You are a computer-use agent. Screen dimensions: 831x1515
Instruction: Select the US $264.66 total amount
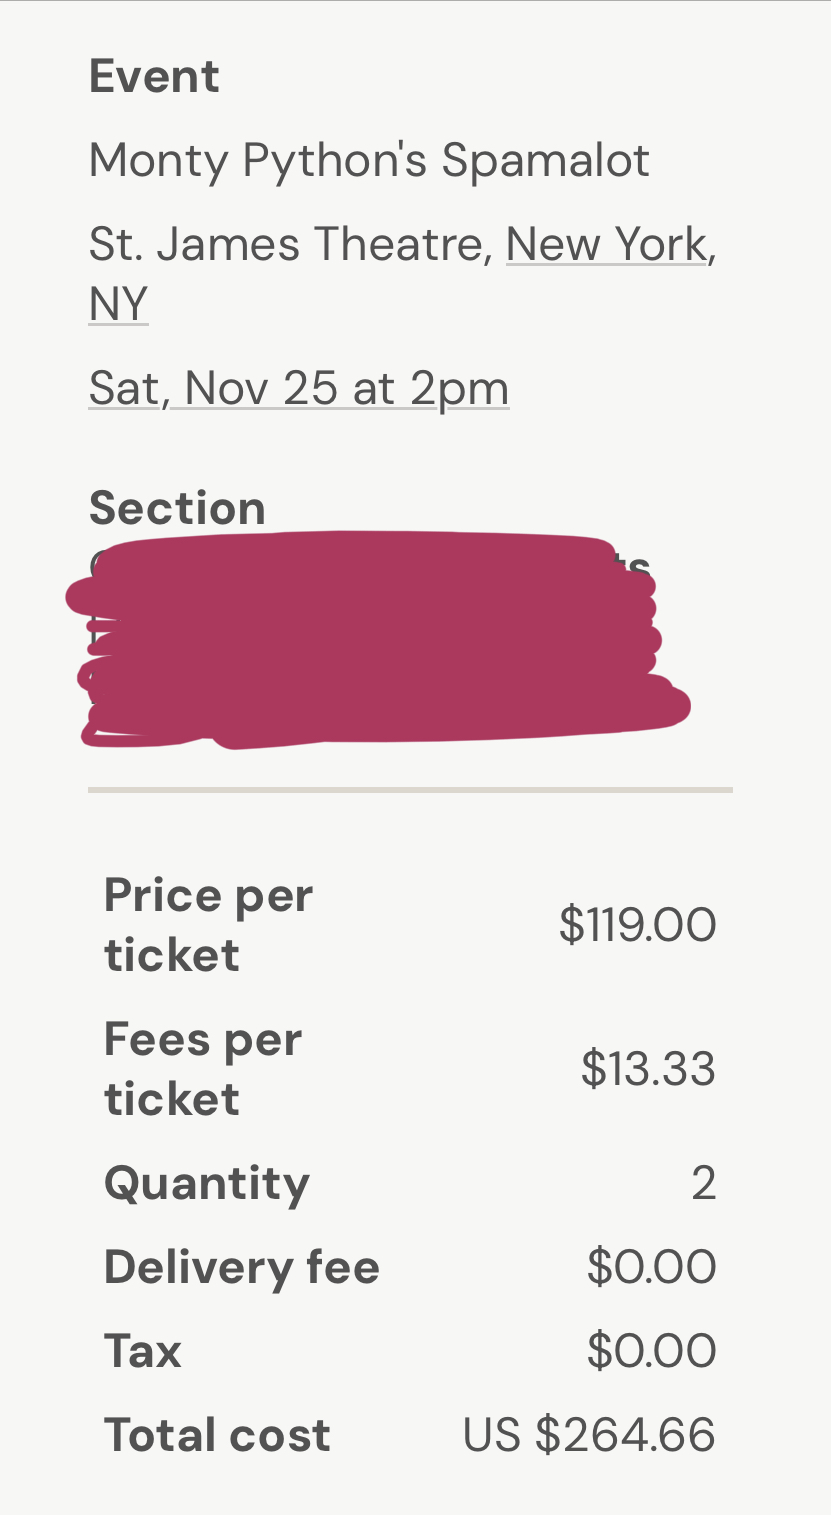[589, 1435]
